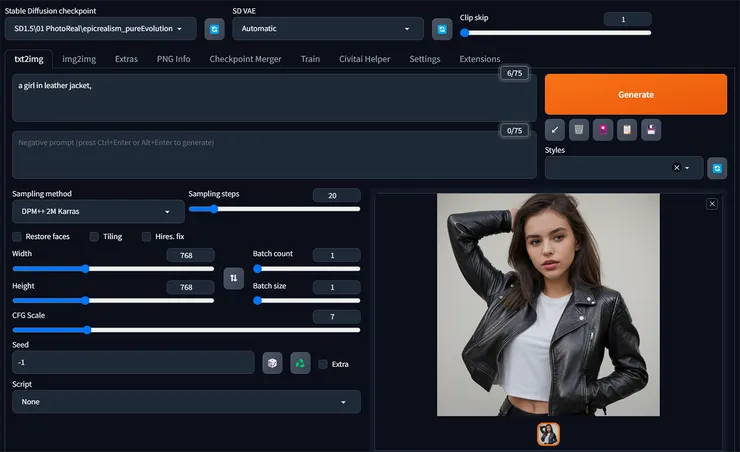Adjust the Sampling steps slider
The image size is (740, 452).
274,209
